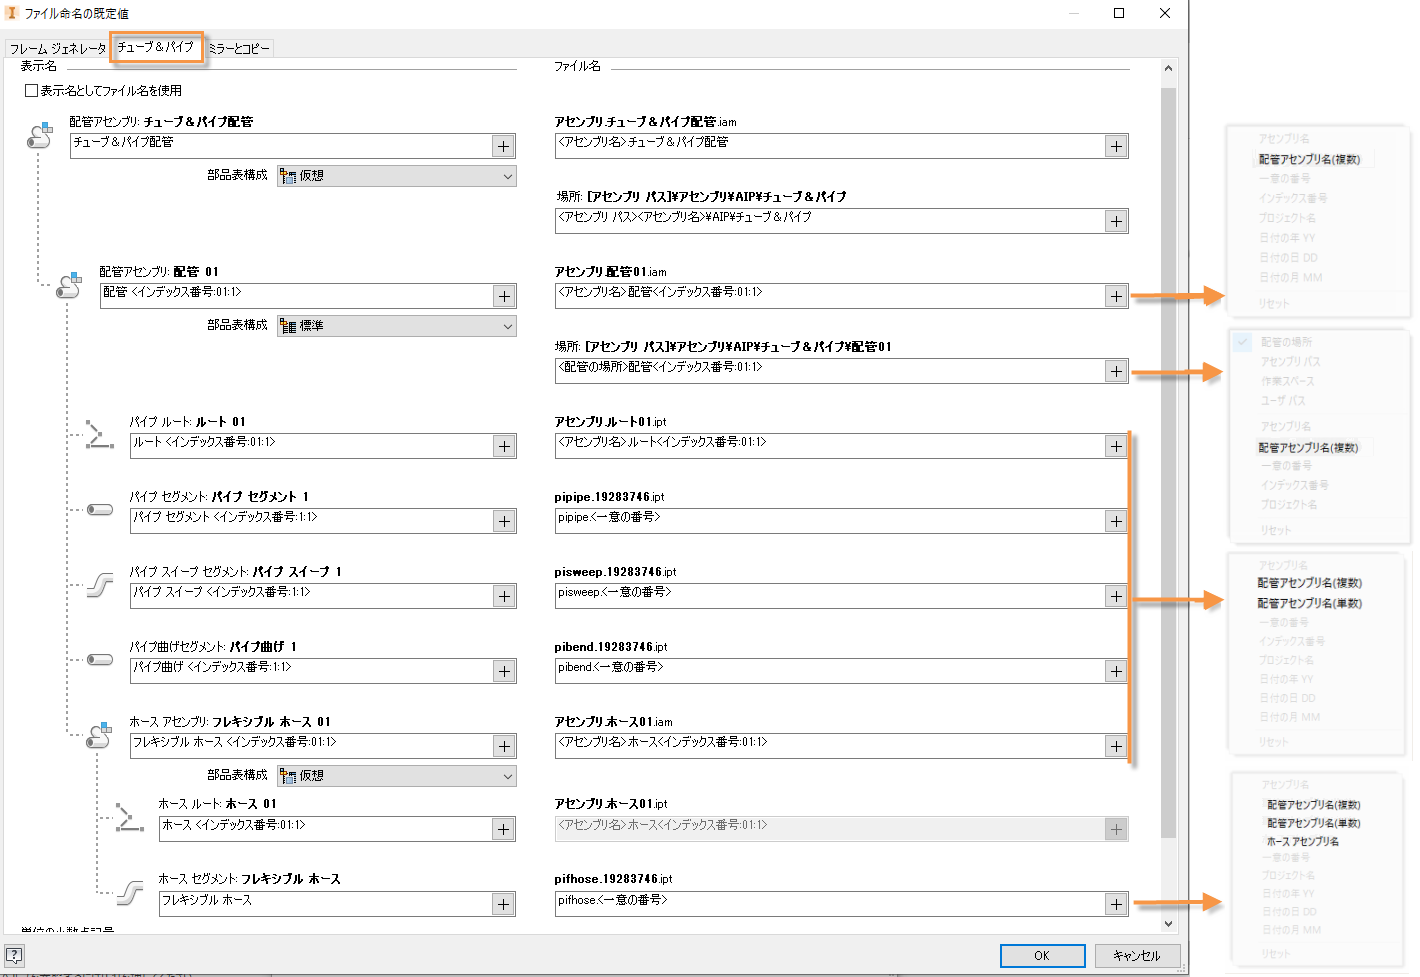This screenshot has height=977, width=1420.
Task: Click plus button beside pipipe file name field
Action: click(x=1115, y=521)
